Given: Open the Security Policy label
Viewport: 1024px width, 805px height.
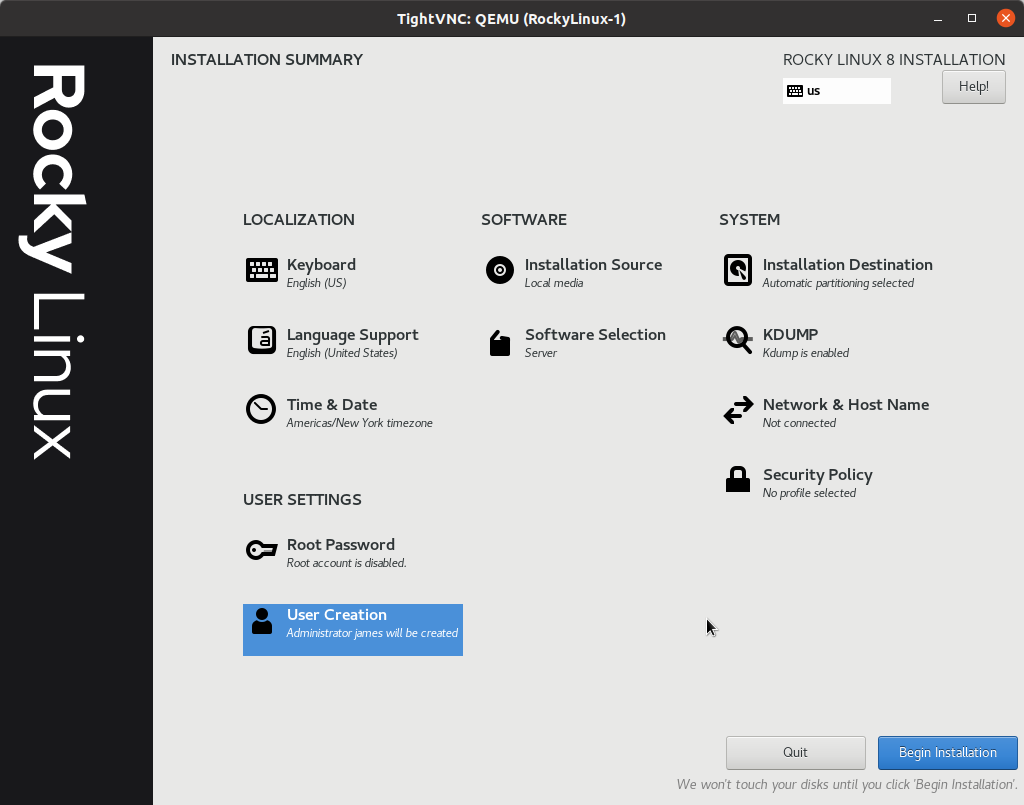Looking at the screenshot, I should click(x=818, y=475).
